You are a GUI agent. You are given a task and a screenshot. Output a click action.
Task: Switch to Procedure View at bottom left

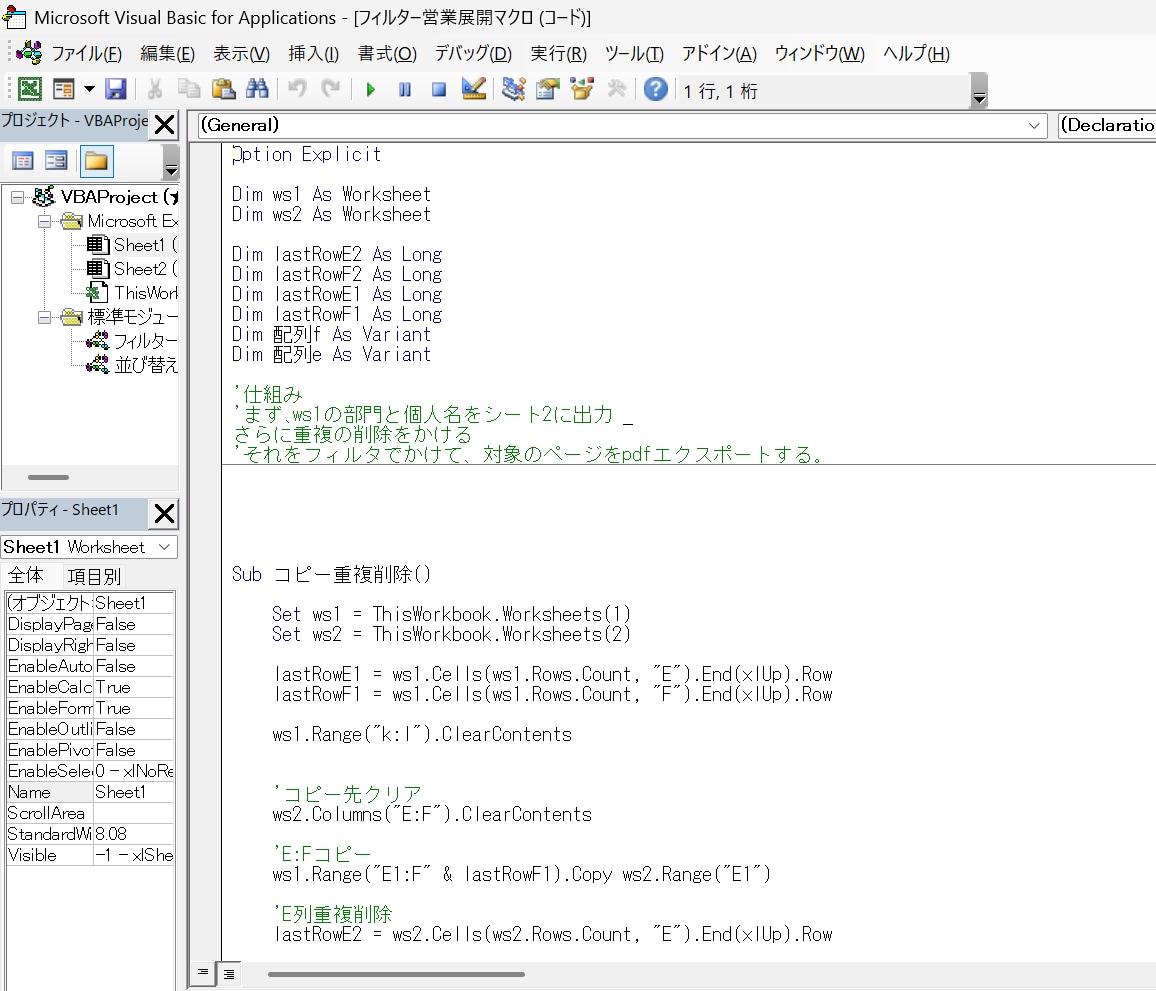(202, 973)
